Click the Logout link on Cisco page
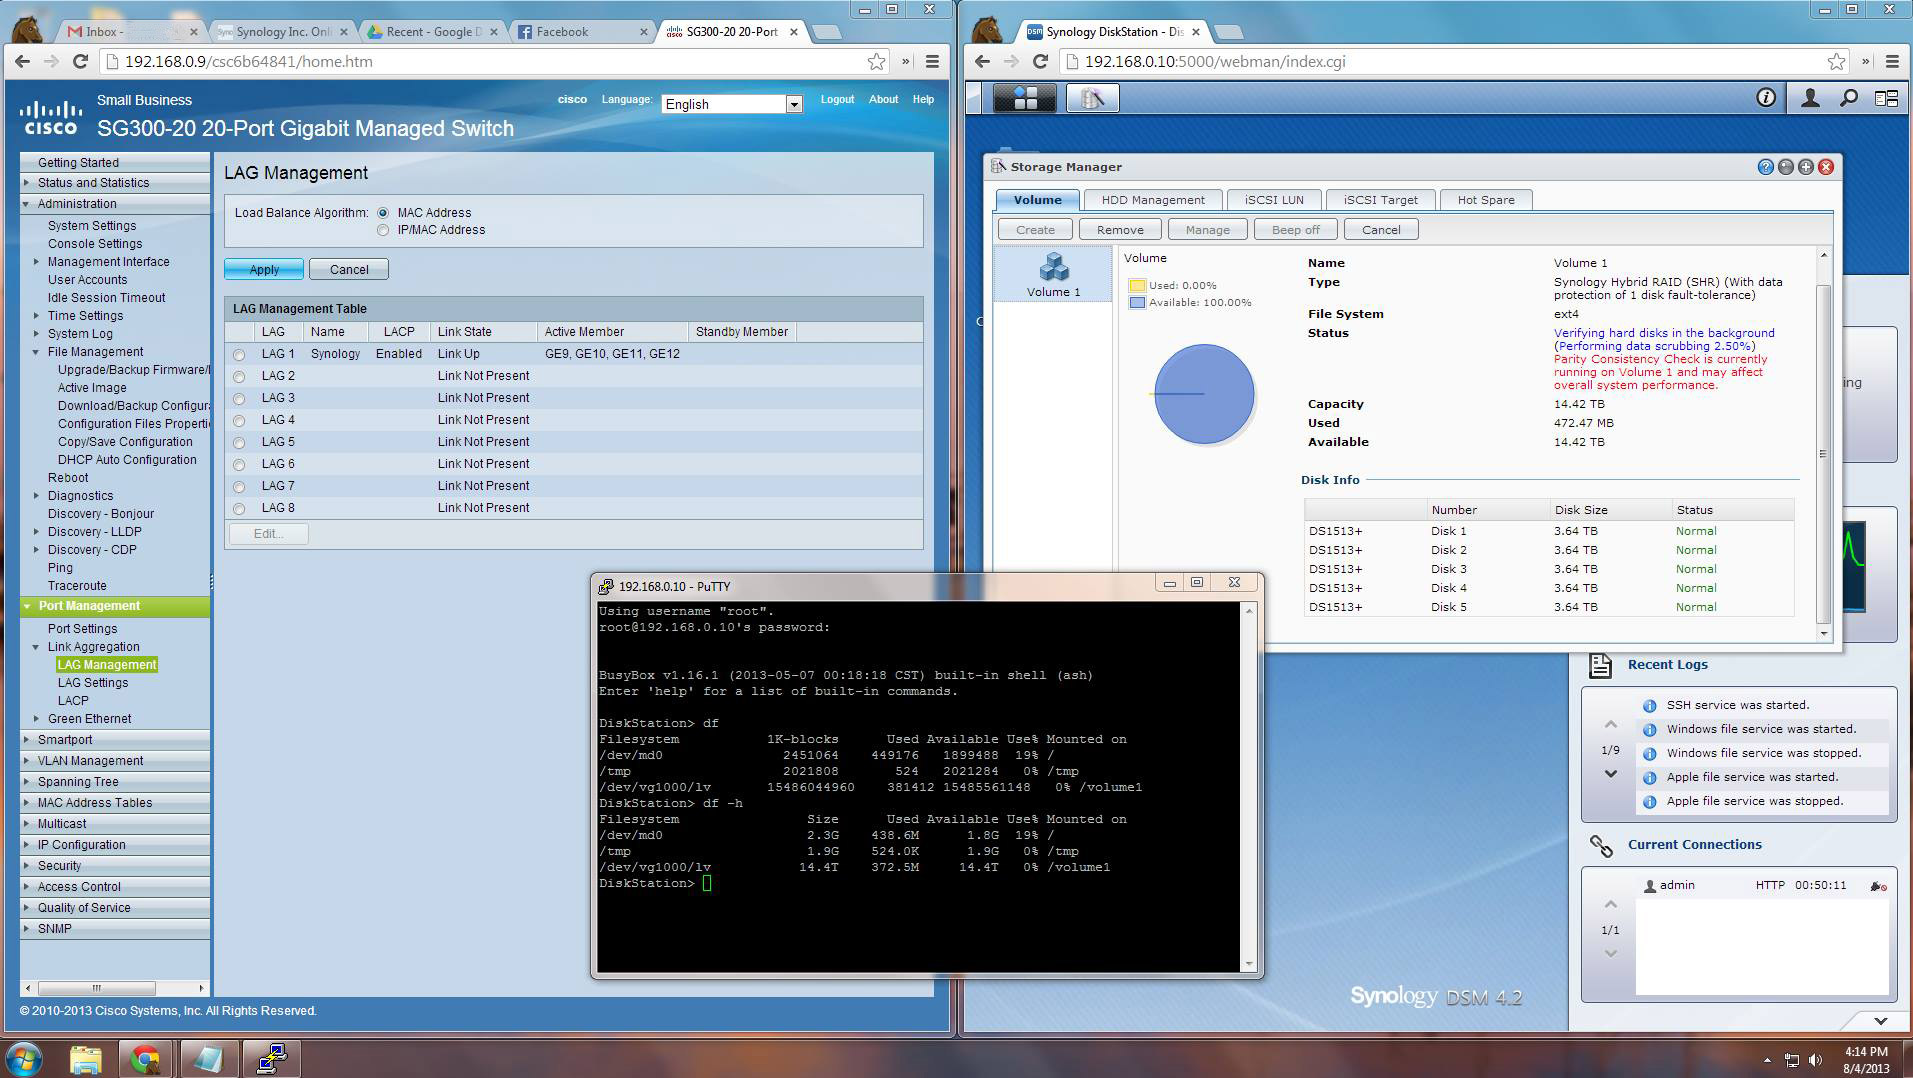The image size is (1913, 1078). pyautogui.click(x=837, y=100)
